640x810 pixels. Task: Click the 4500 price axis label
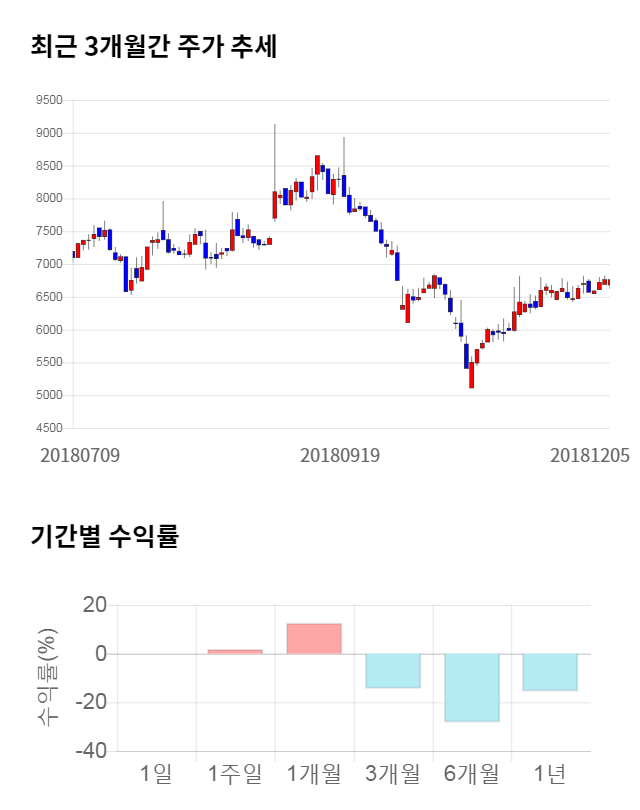[48, 429]
